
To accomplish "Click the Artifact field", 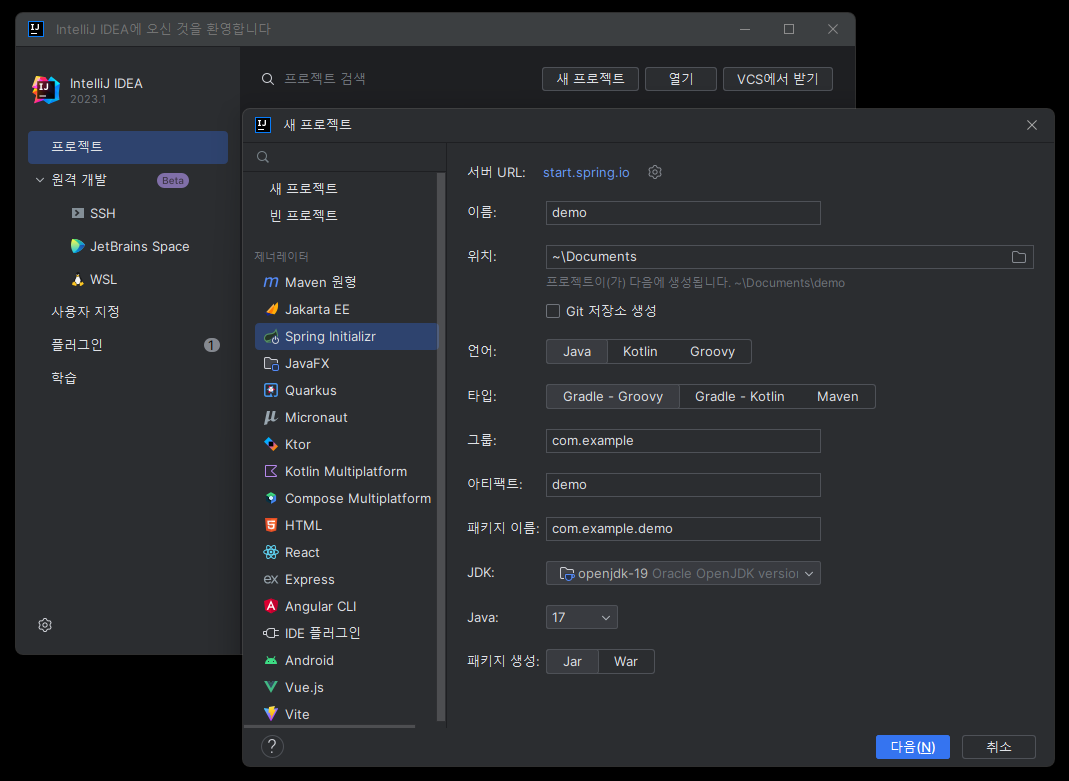I will point(683,485).
